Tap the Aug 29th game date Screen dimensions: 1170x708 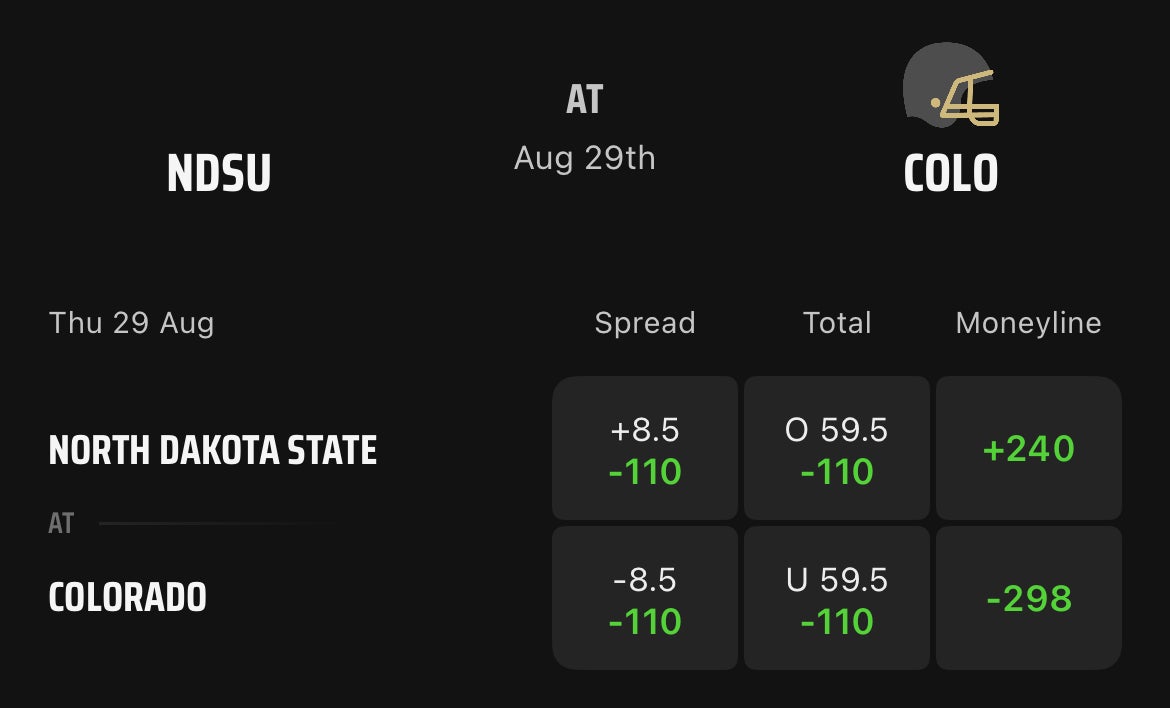pos(584,158)
